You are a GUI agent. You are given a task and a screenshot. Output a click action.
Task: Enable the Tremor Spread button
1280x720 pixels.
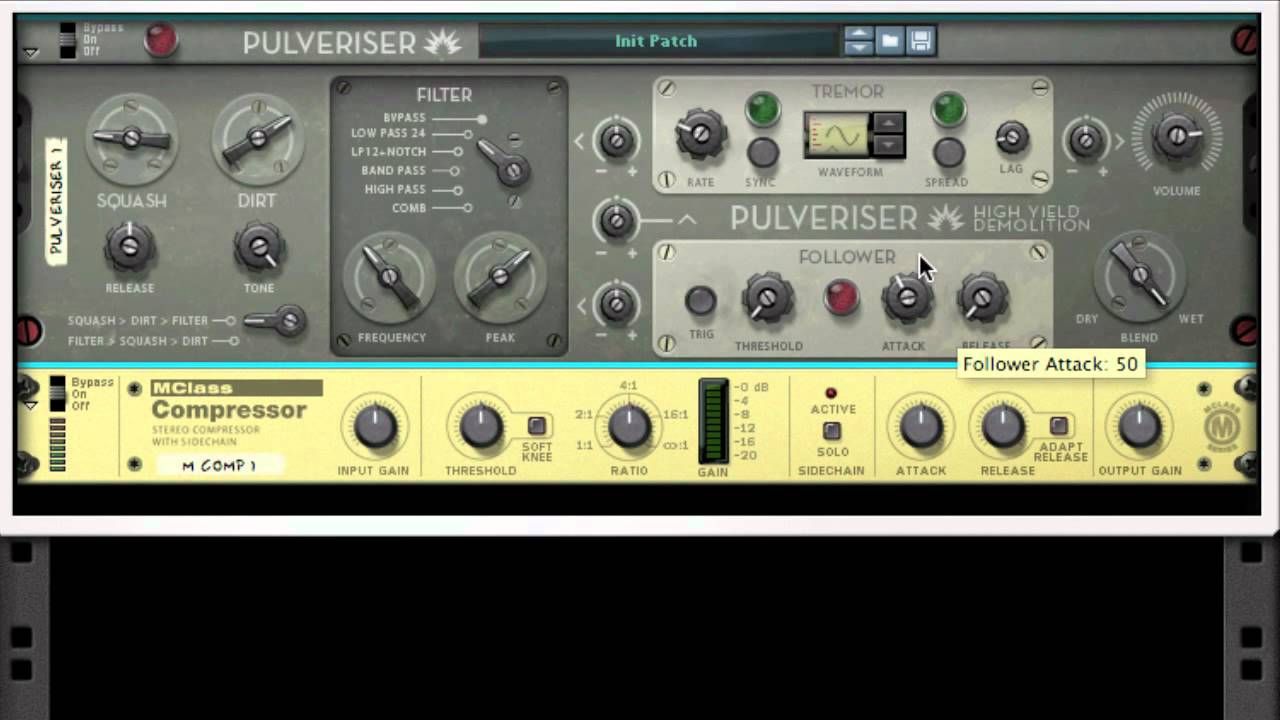948,152
